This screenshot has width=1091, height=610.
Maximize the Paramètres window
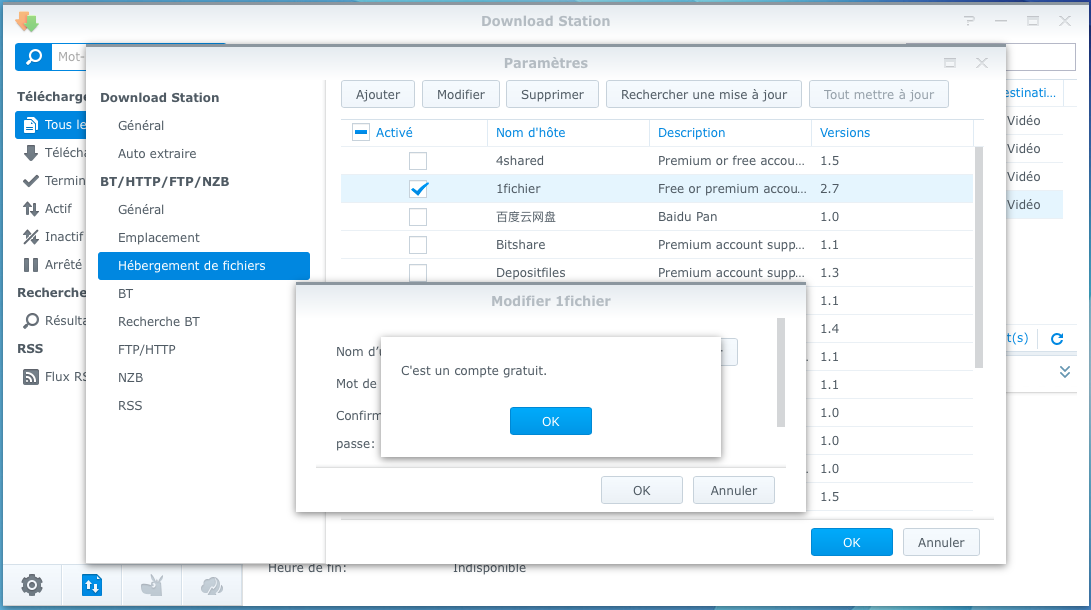pyautogui.click(x=950, y=63)
